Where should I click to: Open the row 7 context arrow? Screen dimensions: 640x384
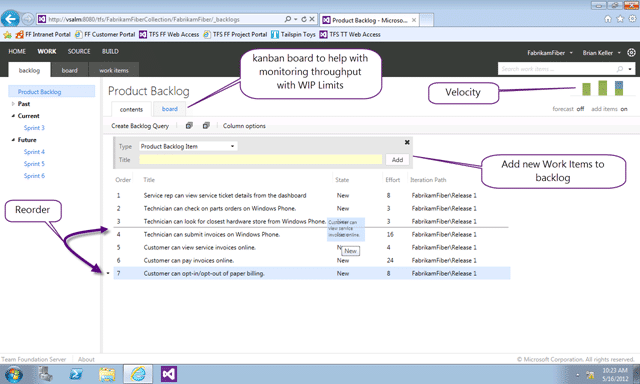108,273
